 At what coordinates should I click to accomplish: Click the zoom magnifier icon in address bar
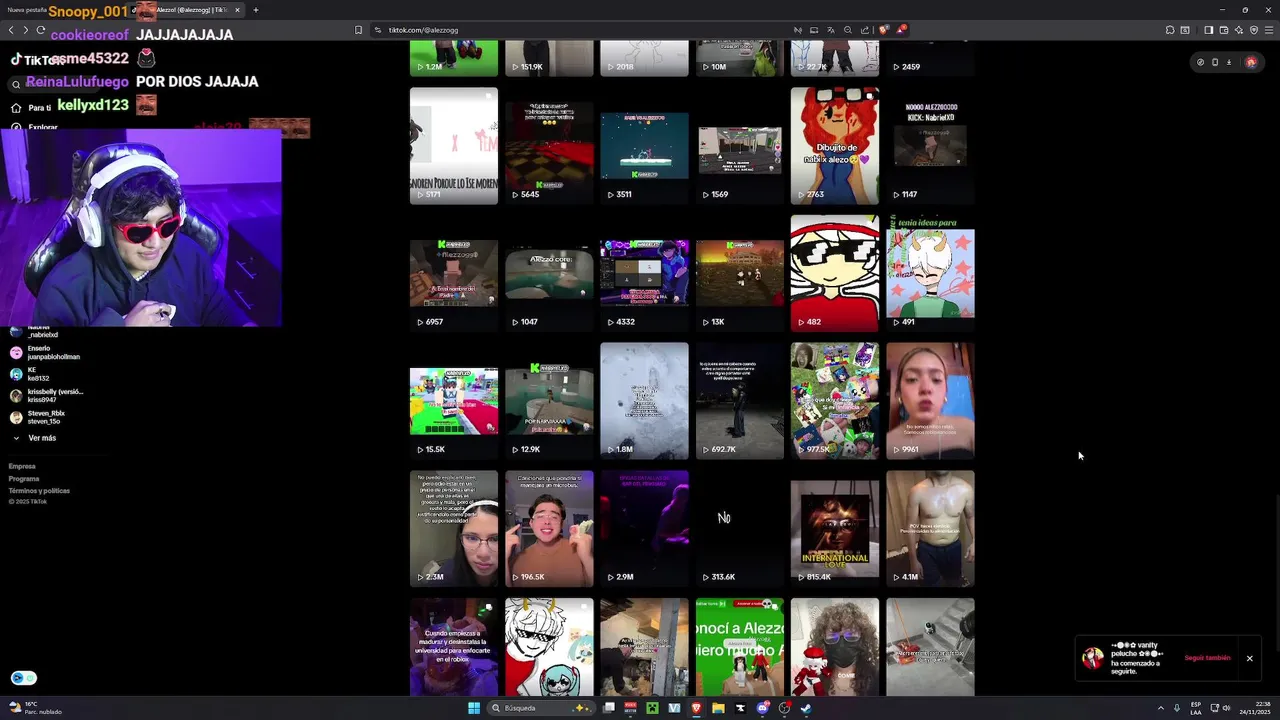point(848,30)
